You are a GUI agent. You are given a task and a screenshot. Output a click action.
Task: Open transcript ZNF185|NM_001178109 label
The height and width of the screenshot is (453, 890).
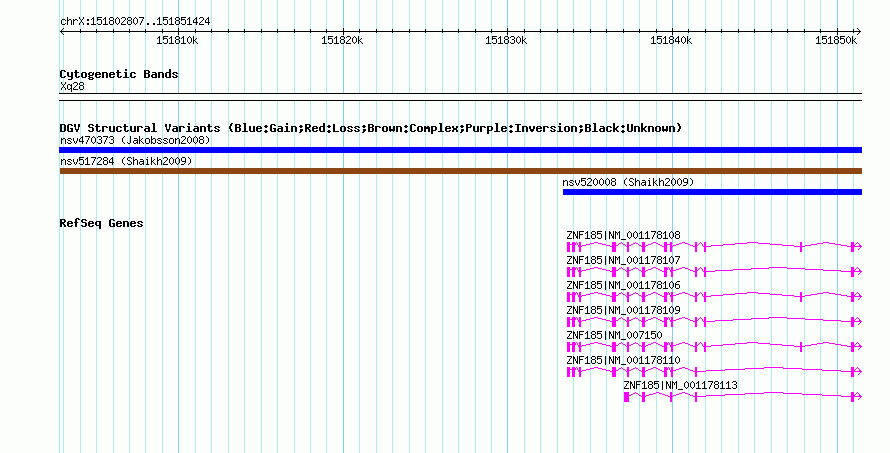623,310
